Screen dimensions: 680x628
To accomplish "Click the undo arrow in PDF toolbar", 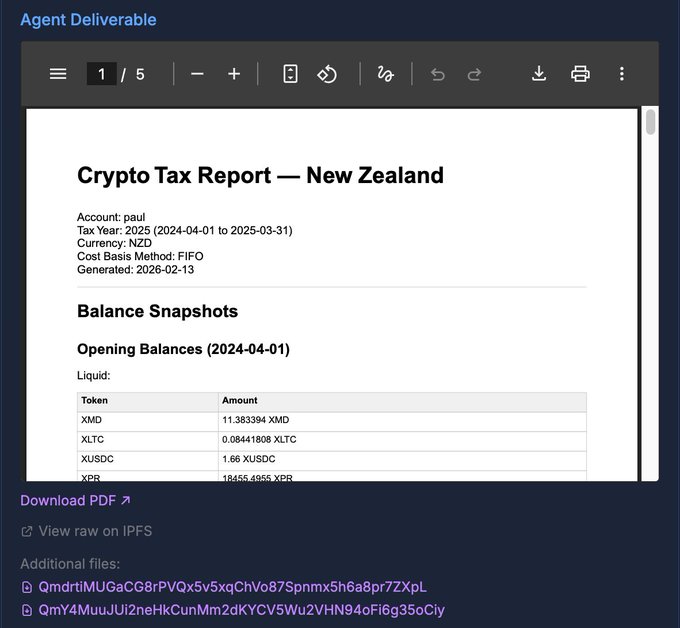I will coord(437,74).
